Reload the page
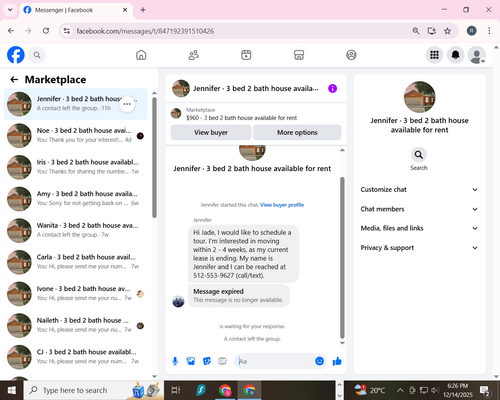This screenshot has height=400, width=500. (x=46, y=31)
